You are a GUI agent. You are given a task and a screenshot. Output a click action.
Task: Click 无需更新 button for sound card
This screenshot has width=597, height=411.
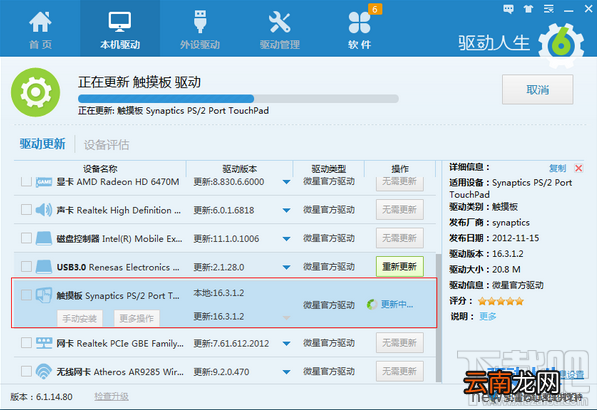click(x=400, y=209)
